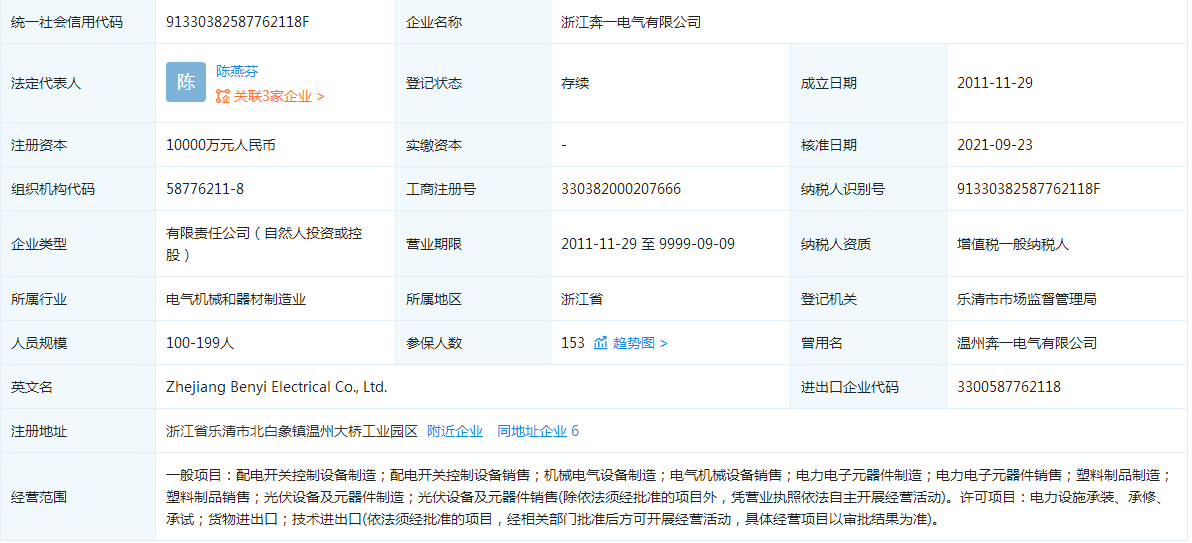Click business registration number 330382000207666

621,189
